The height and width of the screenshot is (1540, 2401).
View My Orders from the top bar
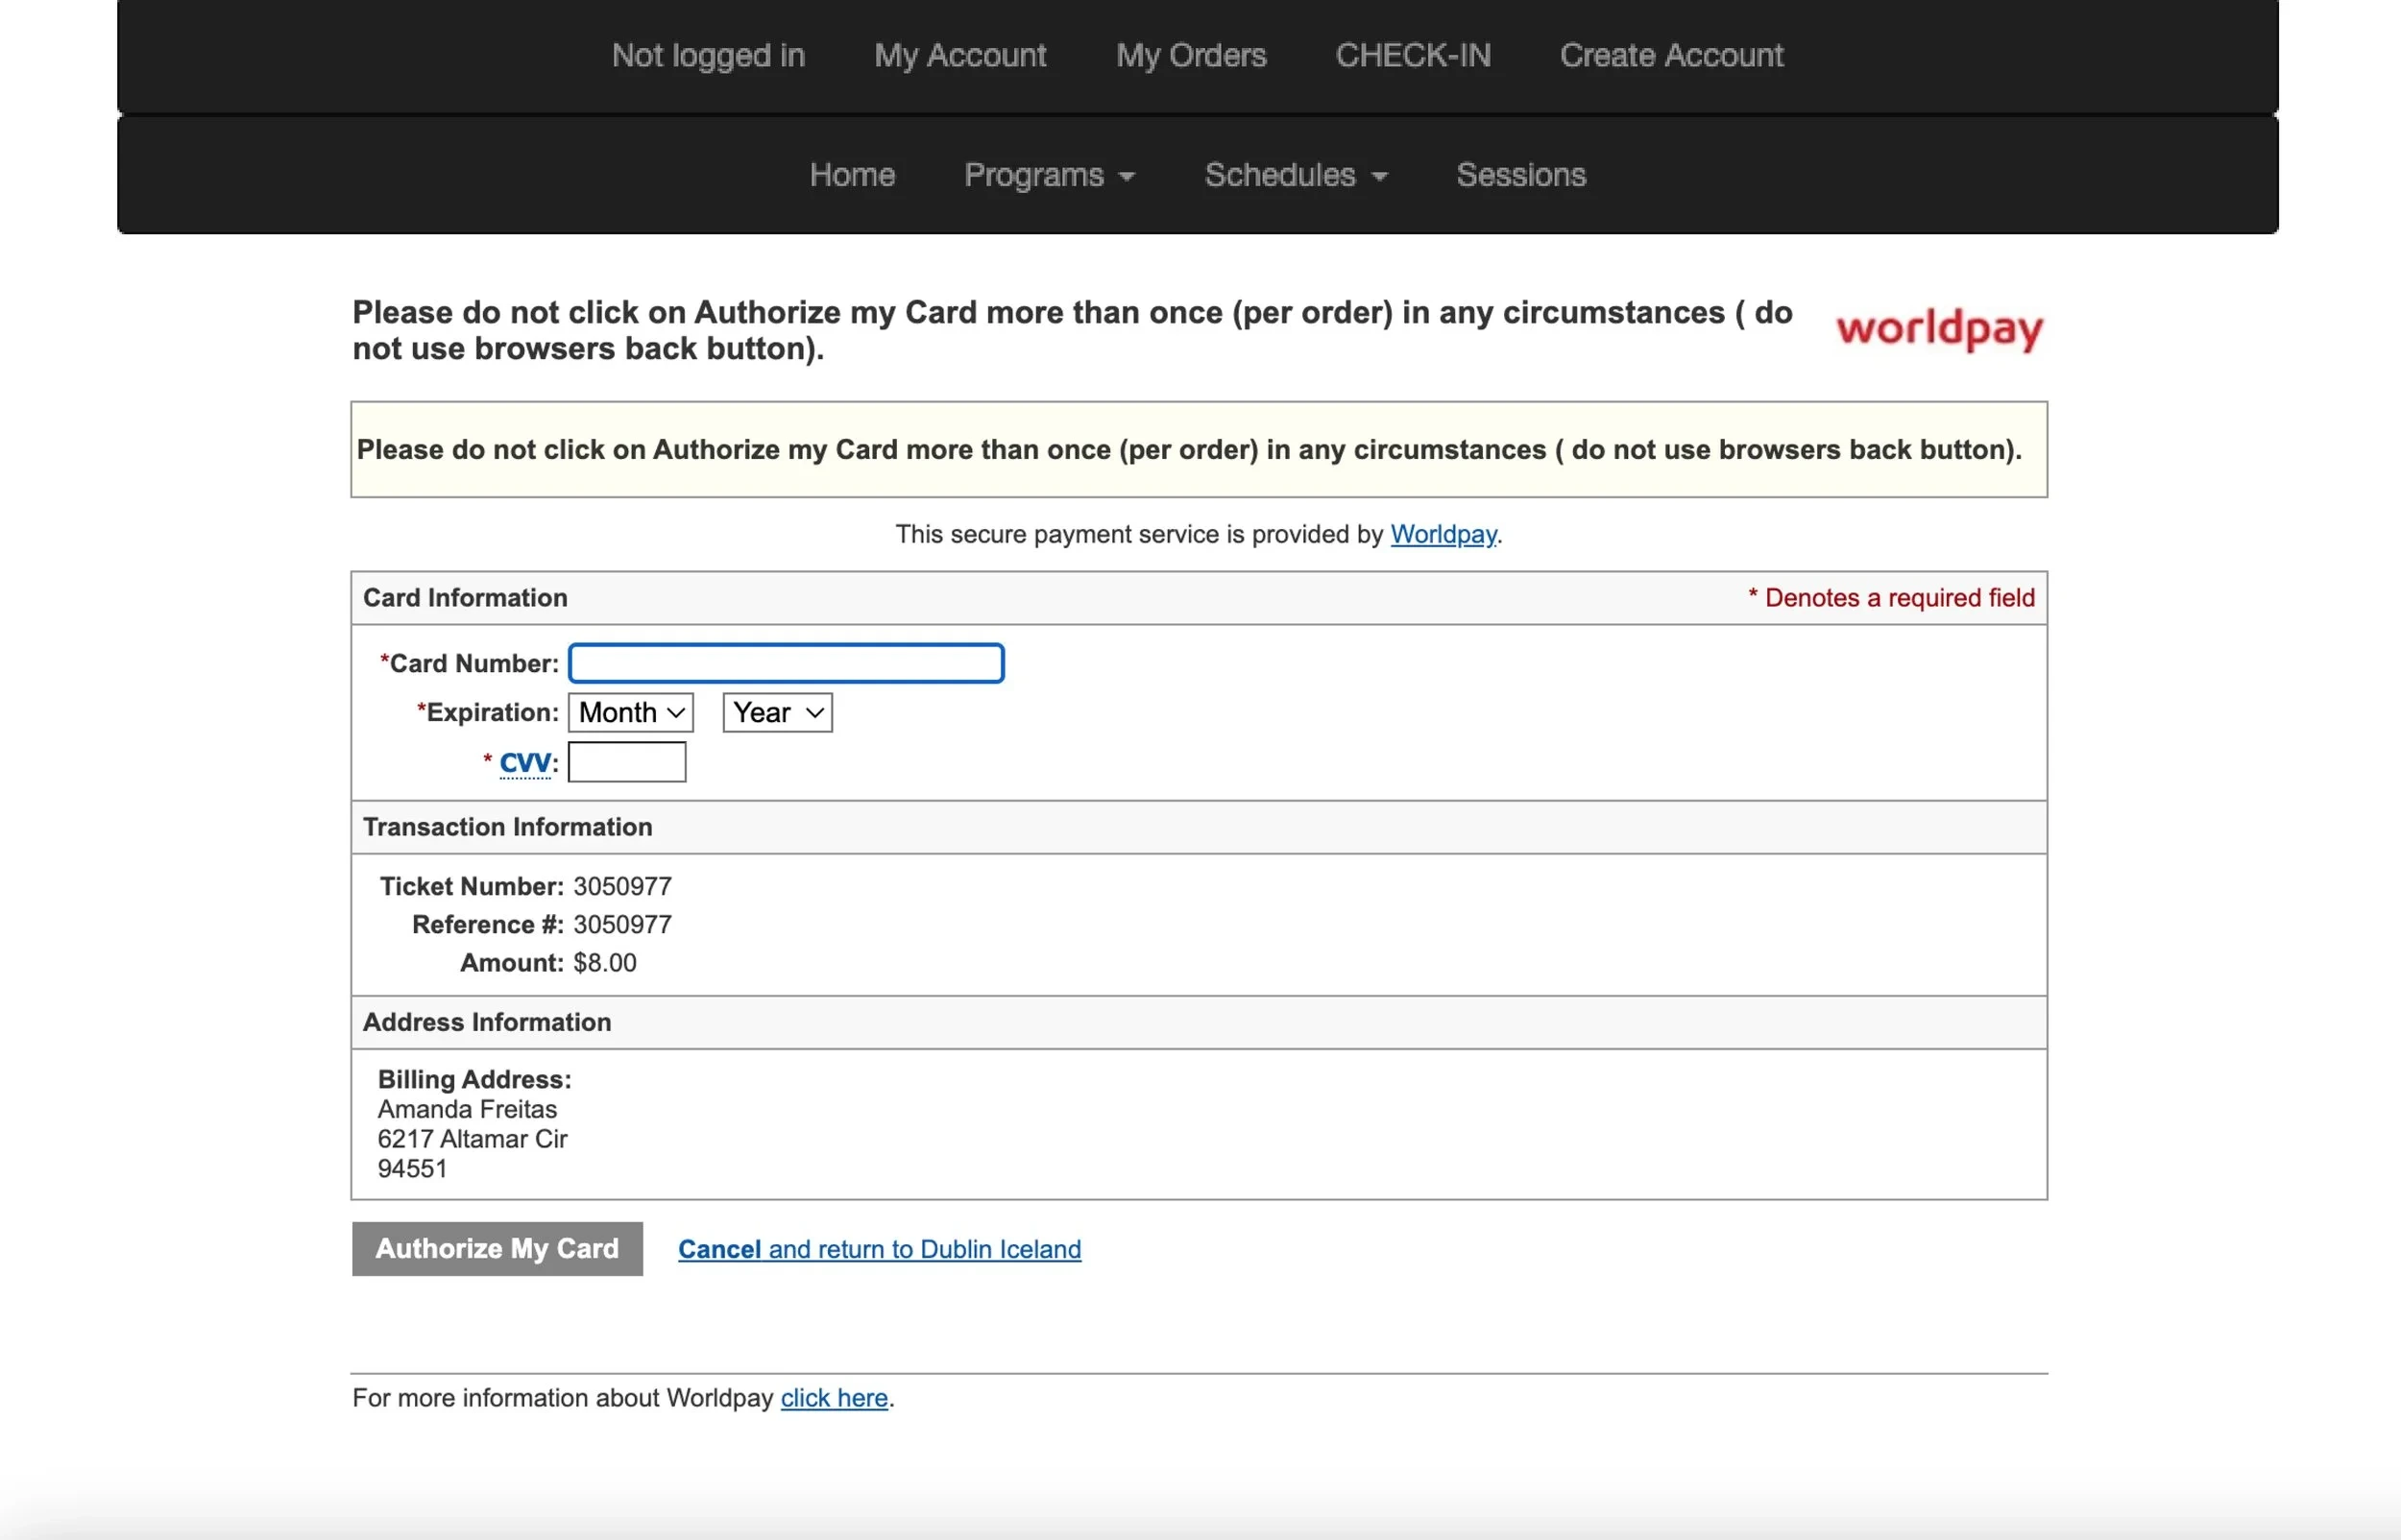[x=1190, y=55]
